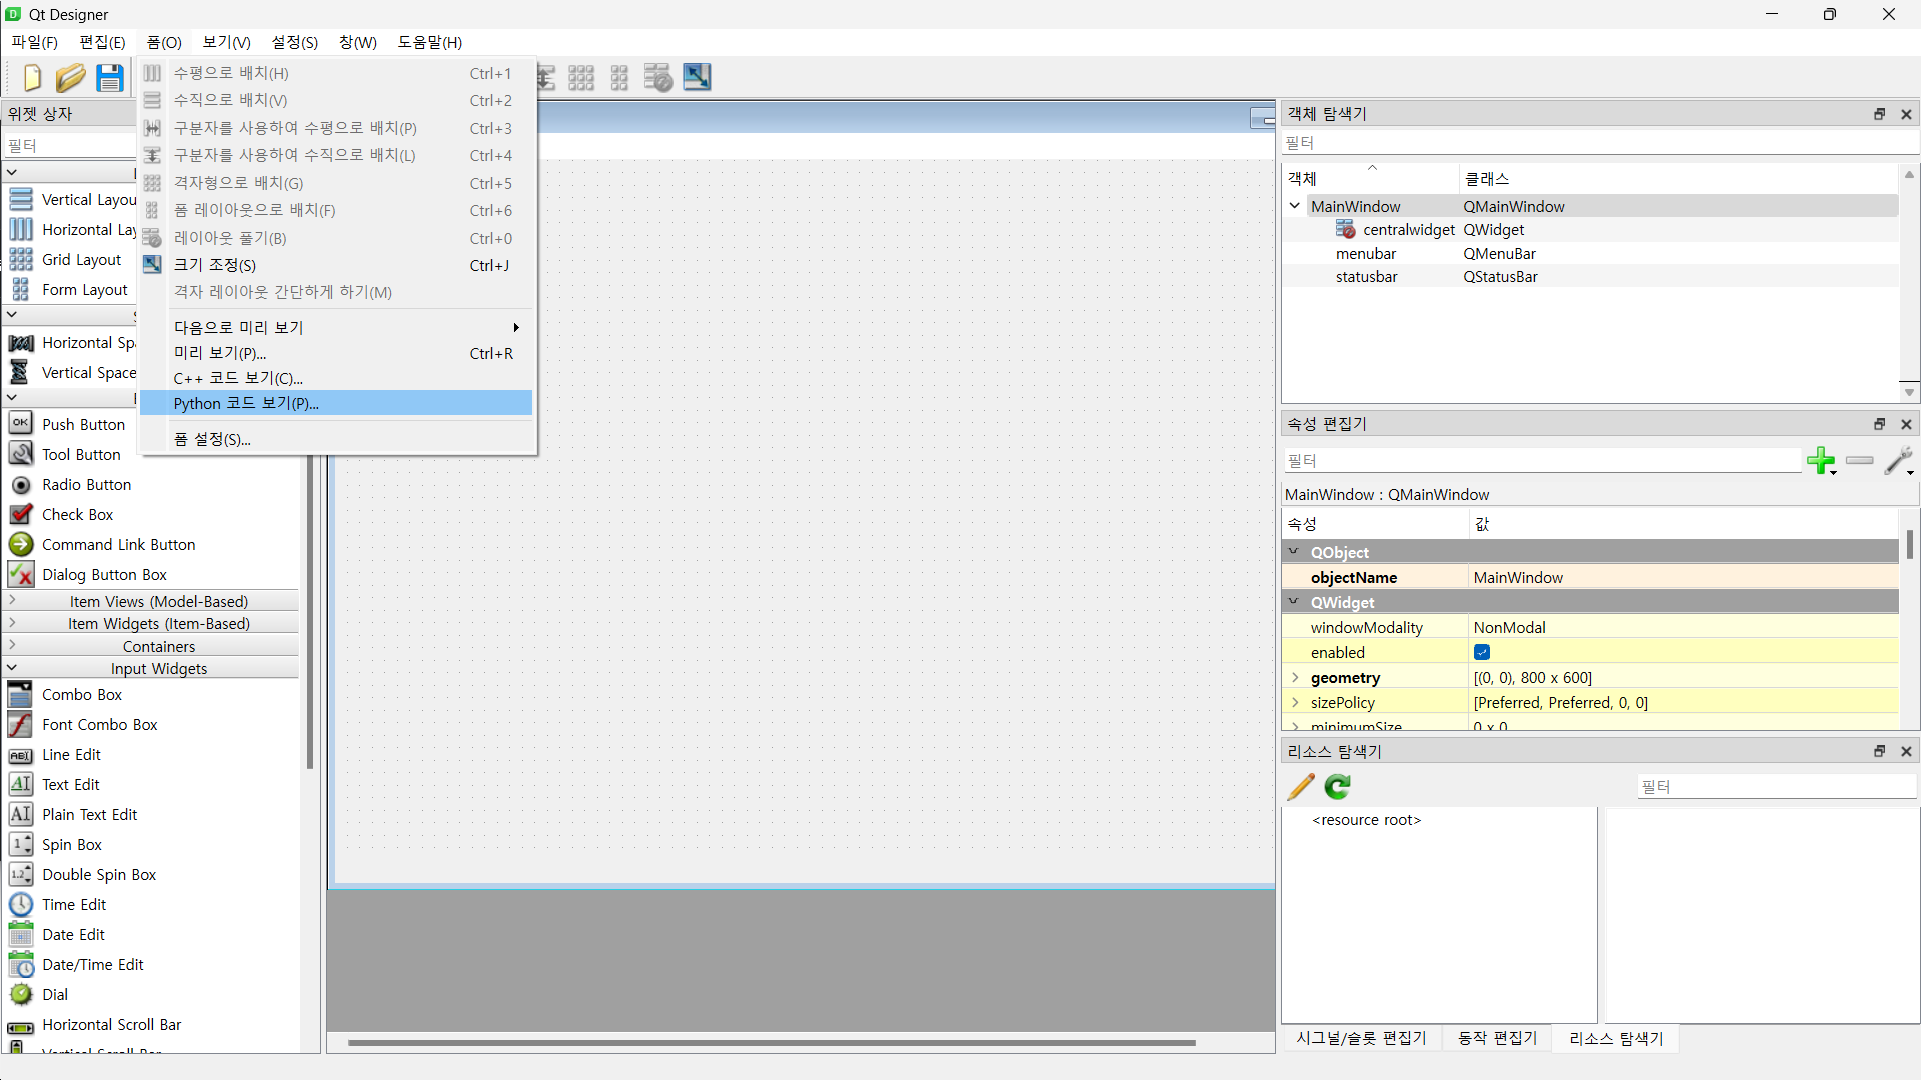Click the green reload resources icon
Screen dimensions: 1921x1080
1338,787
